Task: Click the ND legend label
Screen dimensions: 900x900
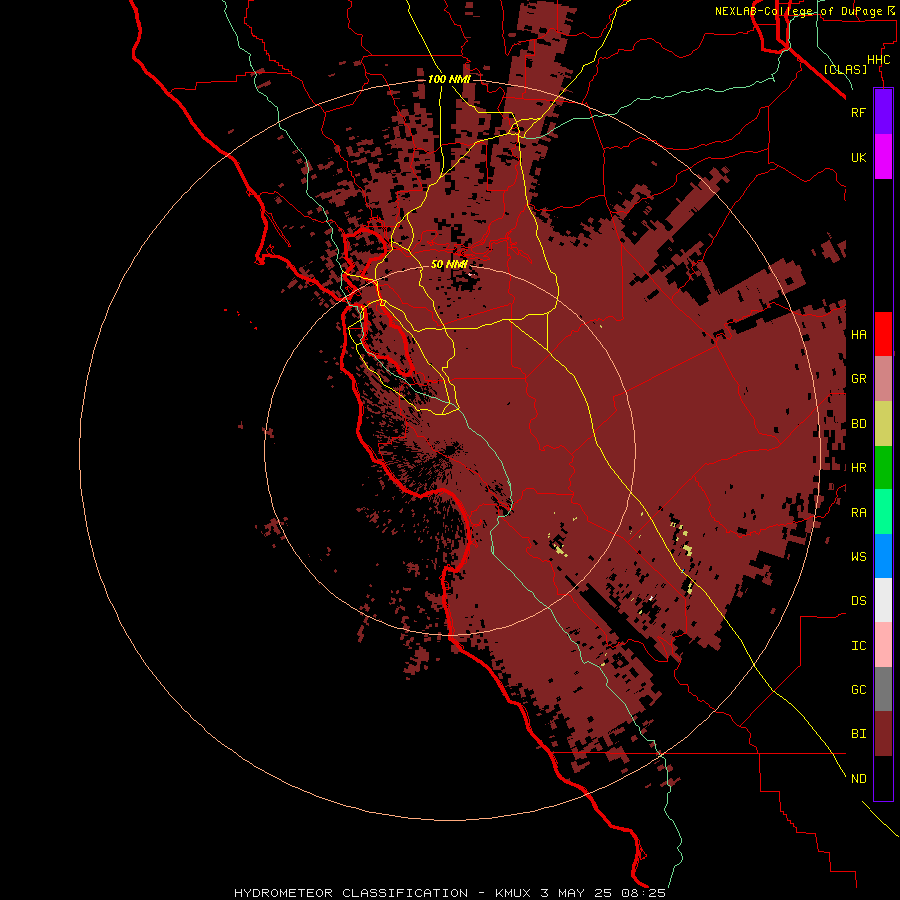Action: click(x=858, y=779)
